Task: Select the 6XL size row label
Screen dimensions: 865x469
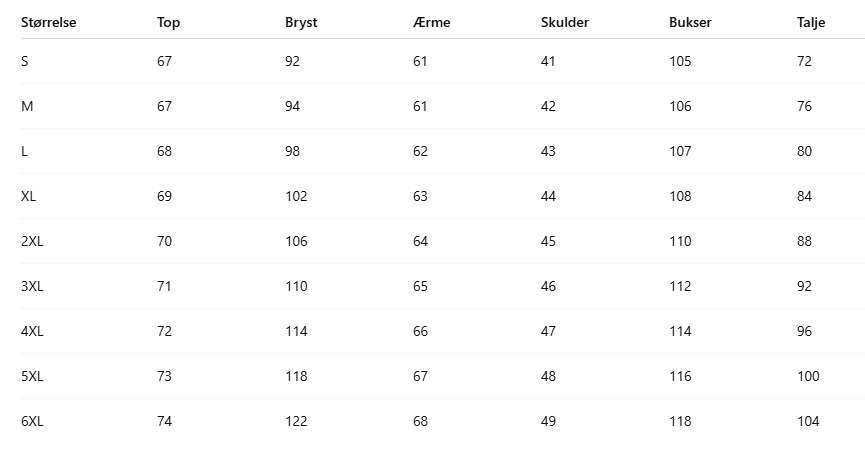Action: coord(32,421)
